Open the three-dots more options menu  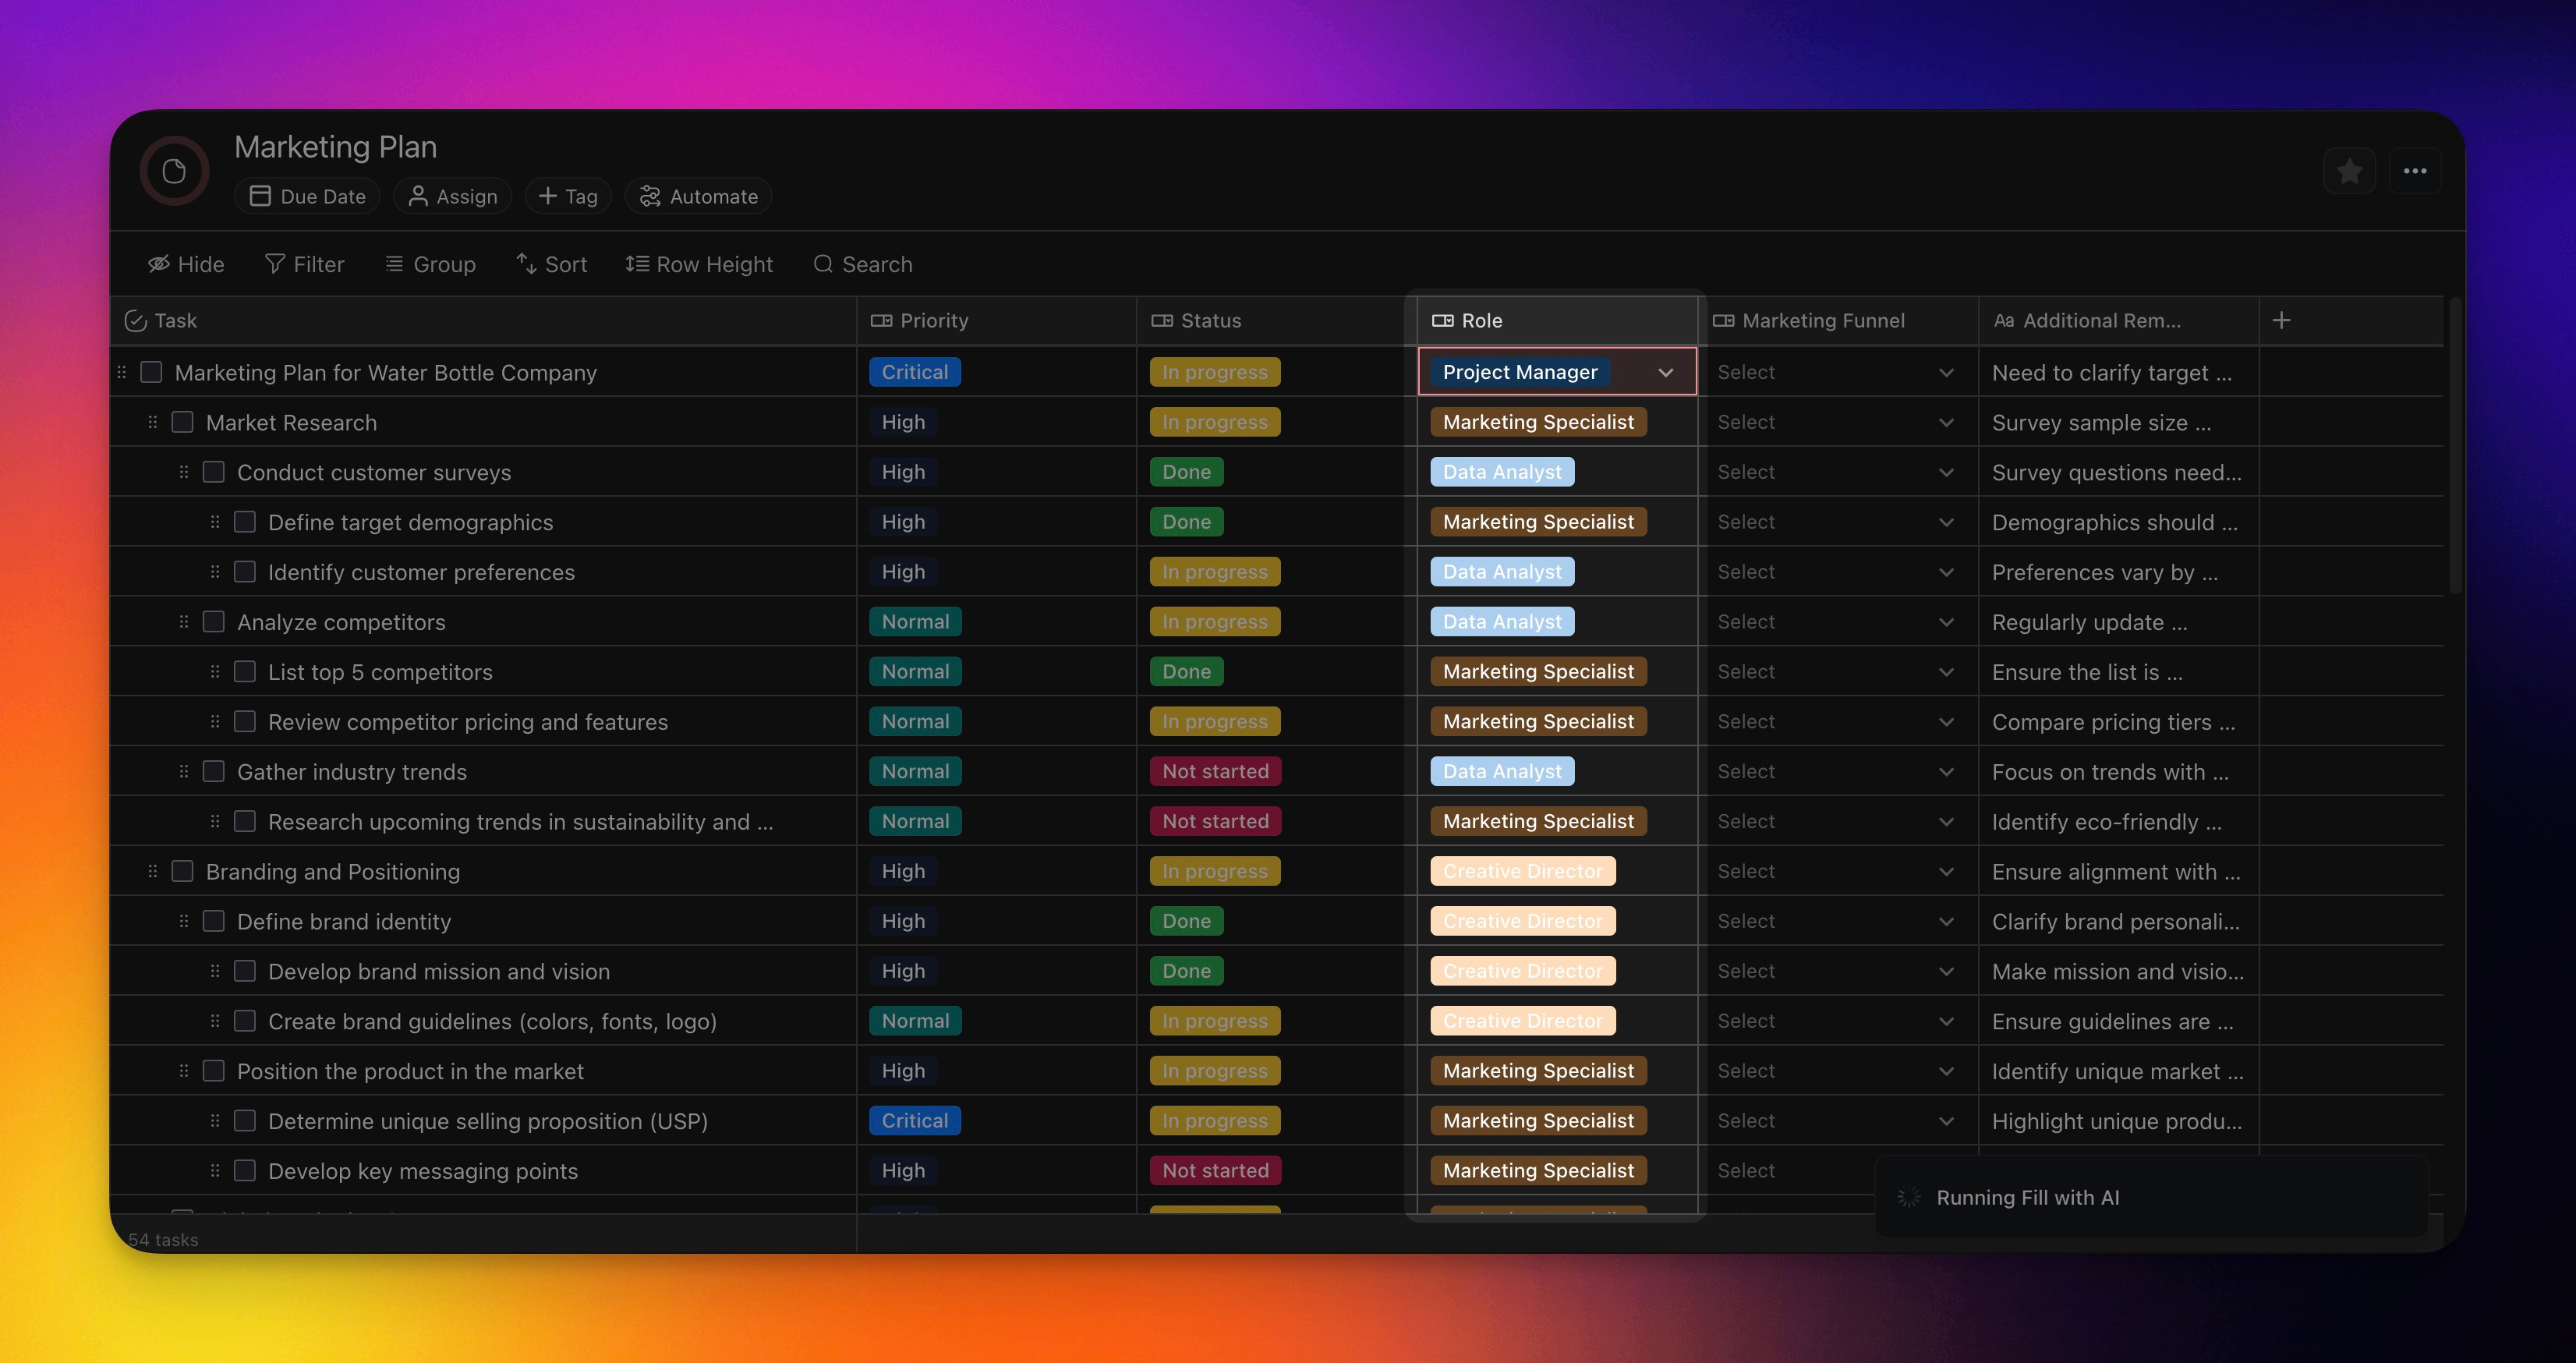pyautogui.click(x=2415, y=171)
